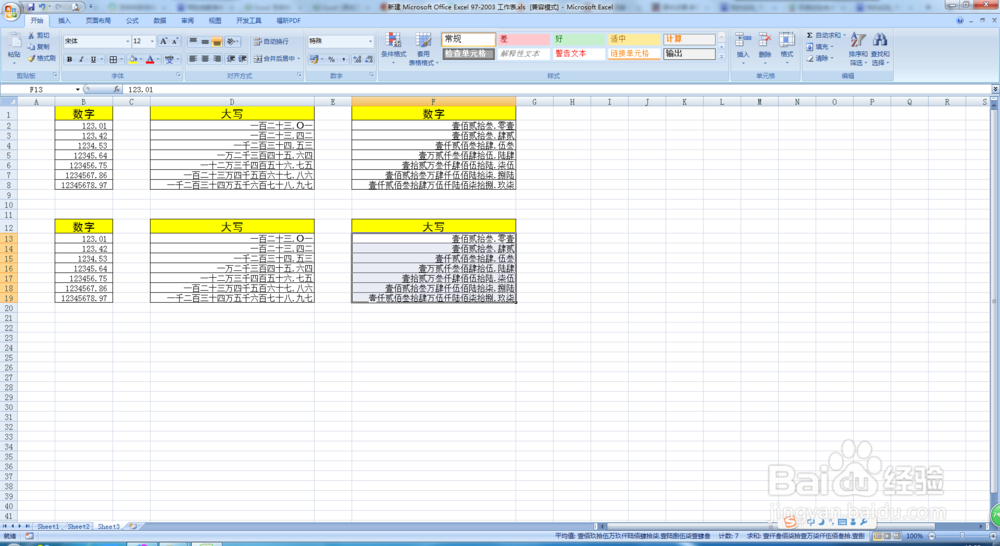Apply comma style
The image size is (1000, 546).
343,59
